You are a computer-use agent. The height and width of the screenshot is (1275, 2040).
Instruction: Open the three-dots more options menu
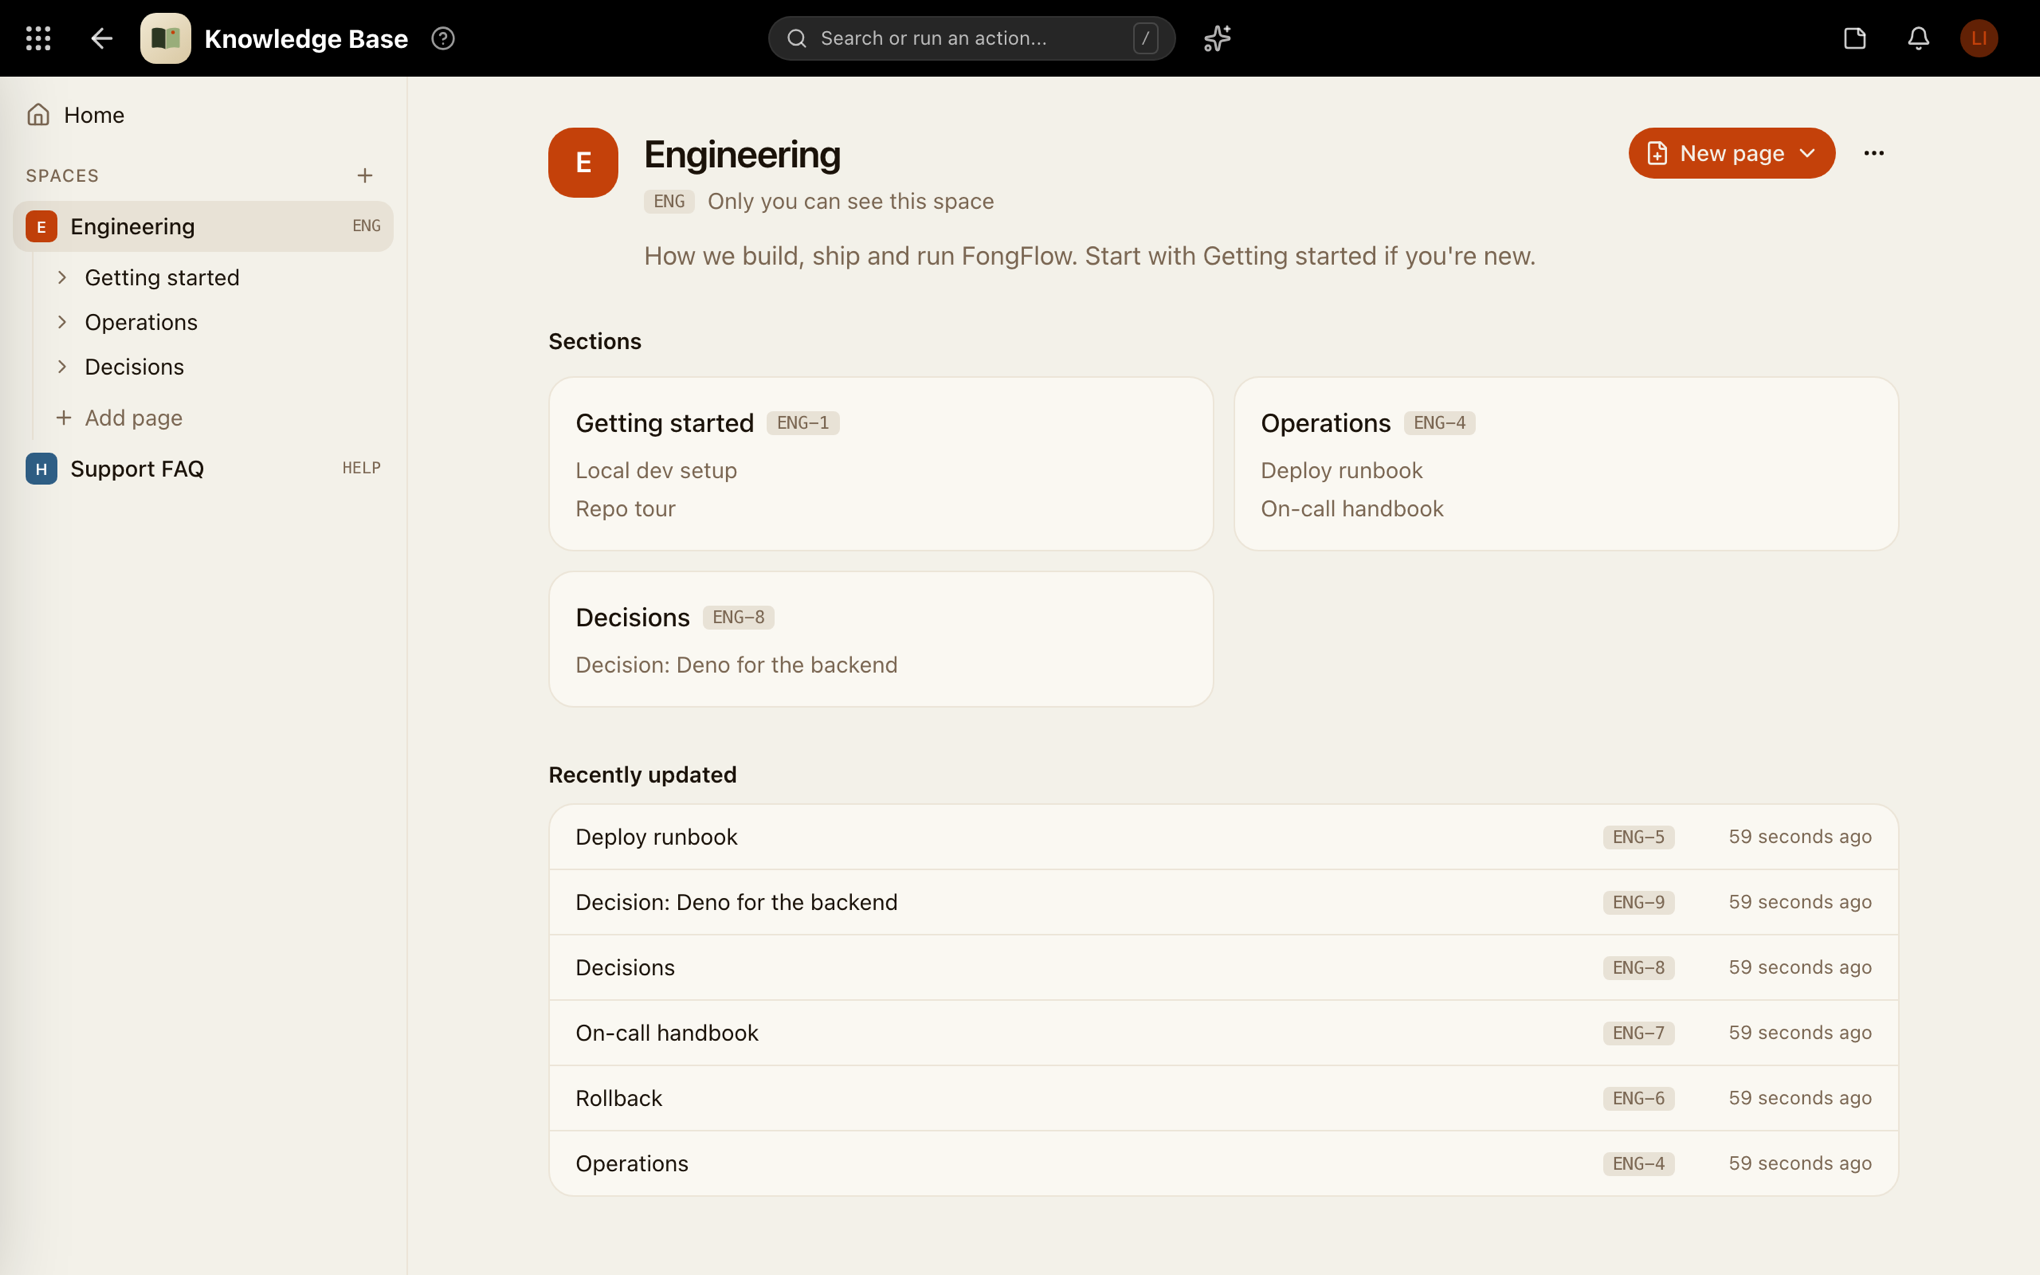[x=1873, y=153]
